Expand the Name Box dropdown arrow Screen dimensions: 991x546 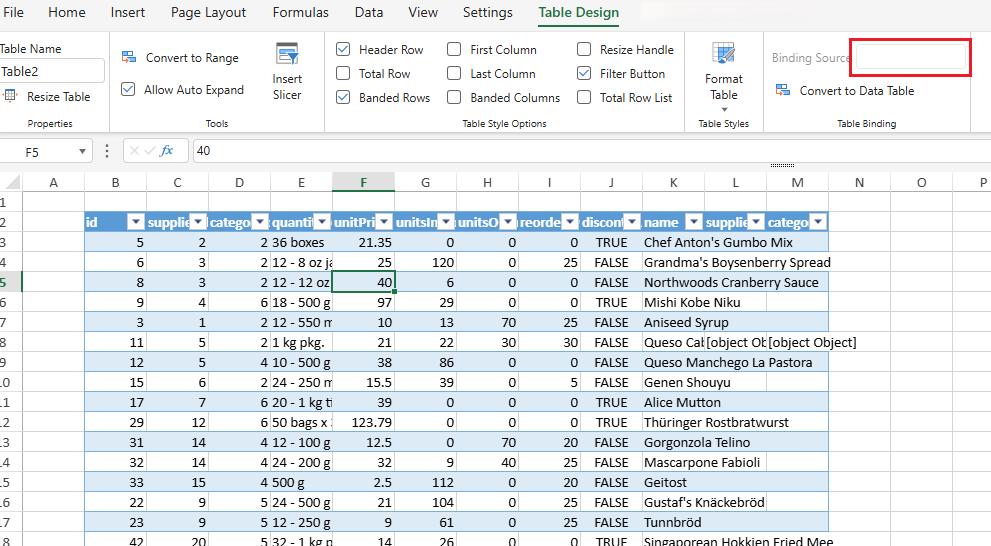[82, 152]
